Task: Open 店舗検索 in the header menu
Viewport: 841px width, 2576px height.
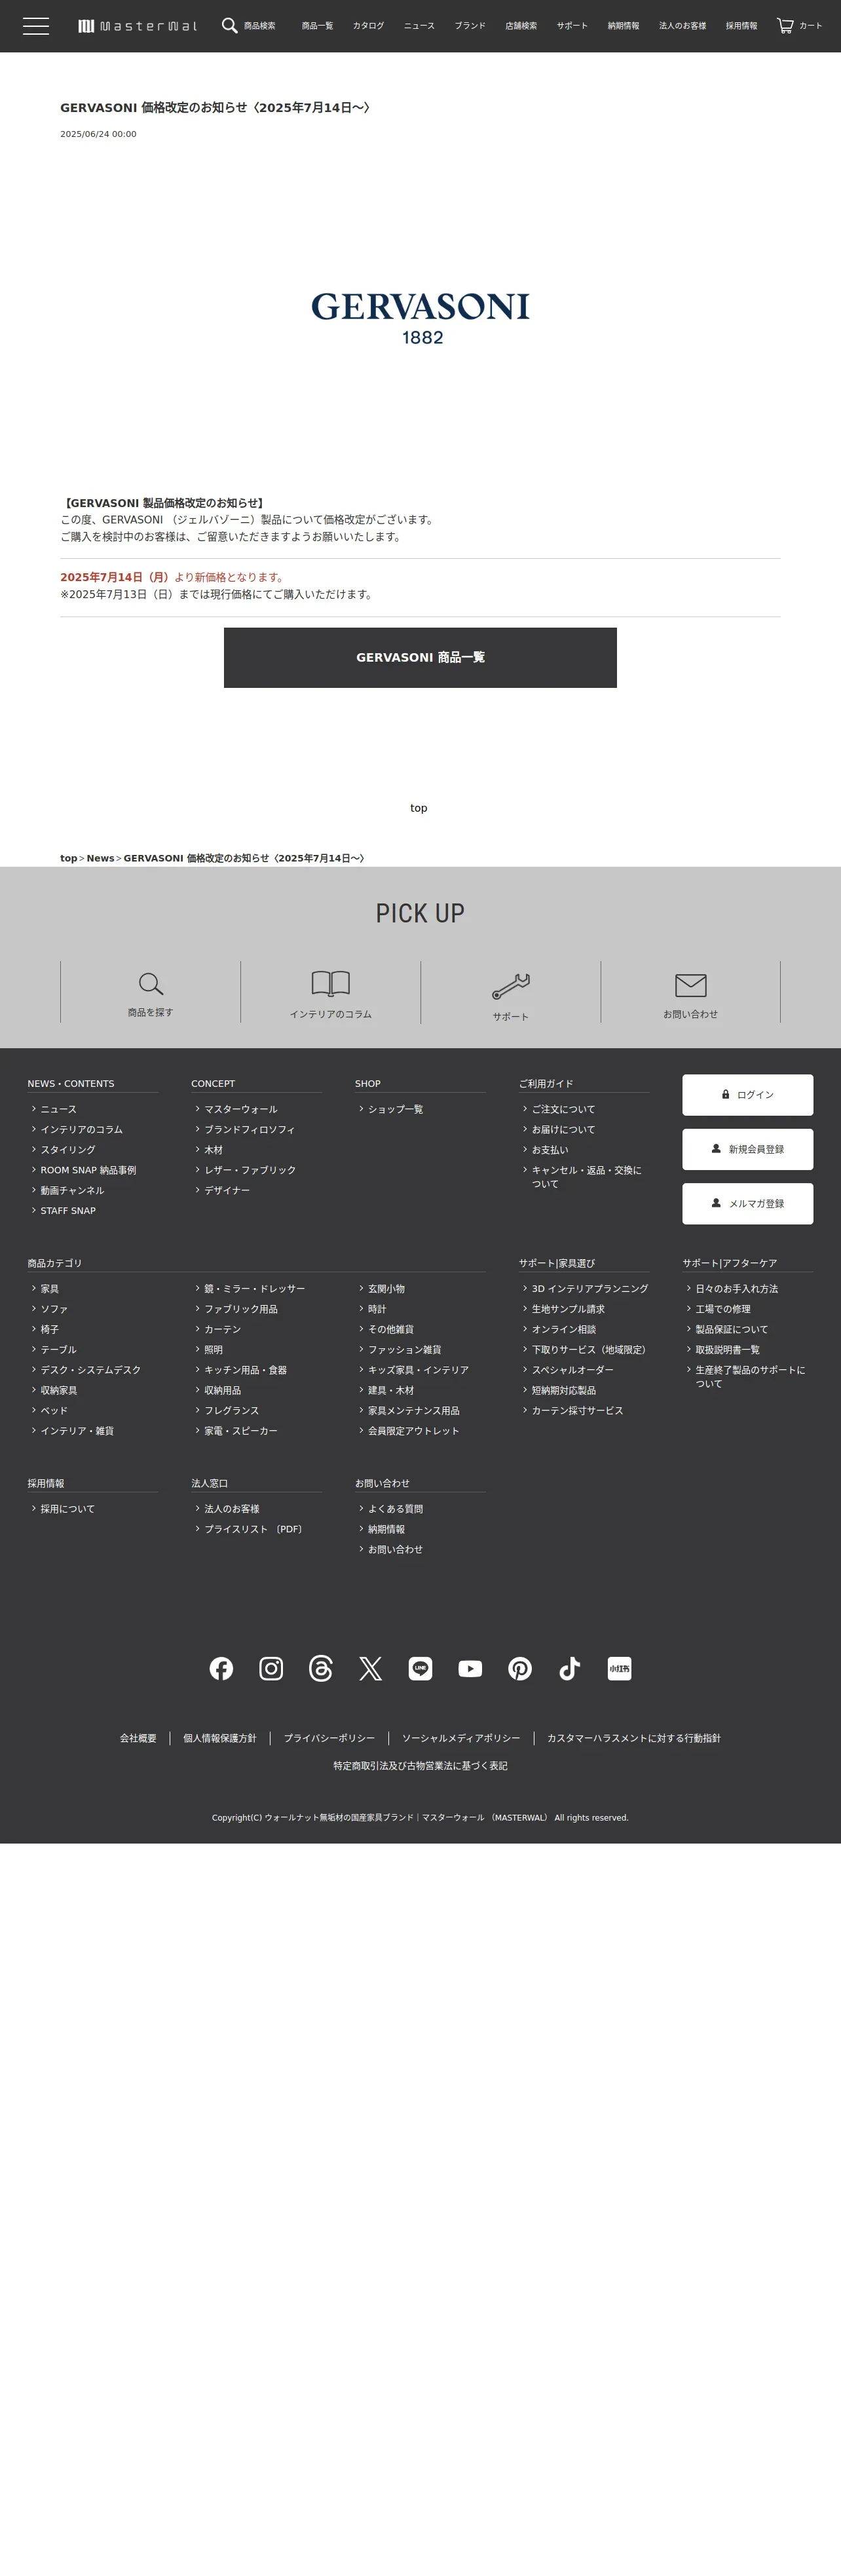Action: tap(521, 26)
